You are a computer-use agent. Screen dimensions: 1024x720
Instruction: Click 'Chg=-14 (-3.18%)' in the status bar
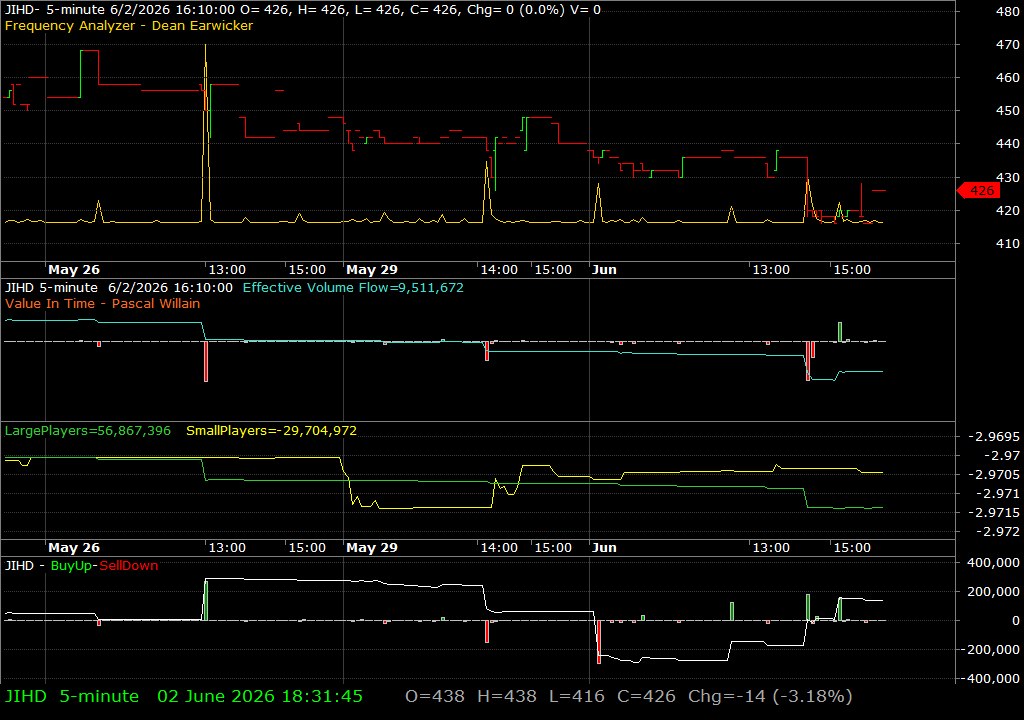pyautogui.click(x=770, y=696)
